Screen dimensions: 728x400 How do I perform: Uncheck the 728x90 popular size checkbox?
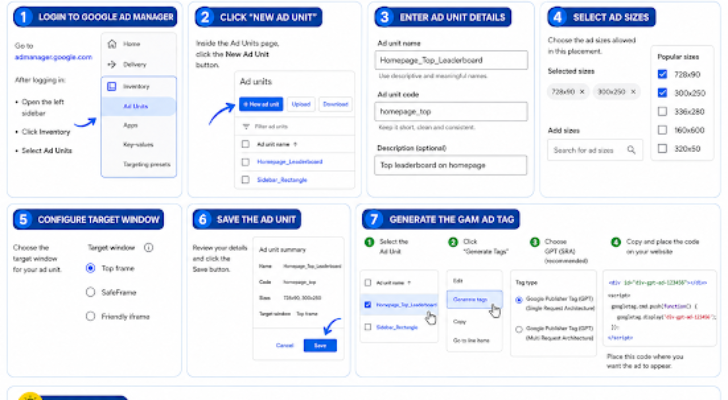coord(663,74)
